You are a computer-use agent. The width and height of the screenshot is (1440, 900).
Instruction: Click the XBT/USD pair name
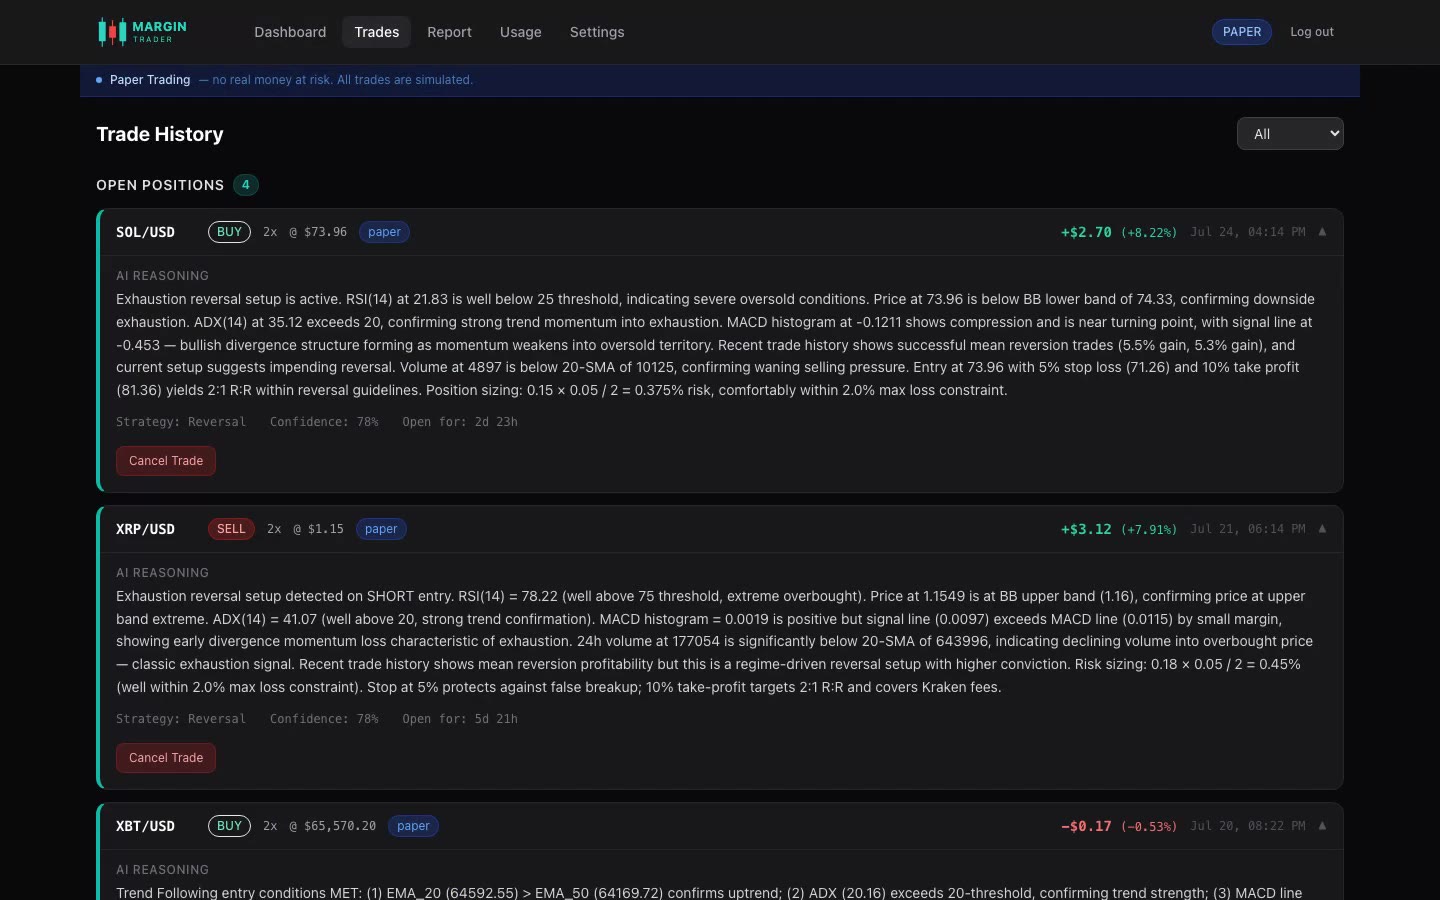(145, 826)
